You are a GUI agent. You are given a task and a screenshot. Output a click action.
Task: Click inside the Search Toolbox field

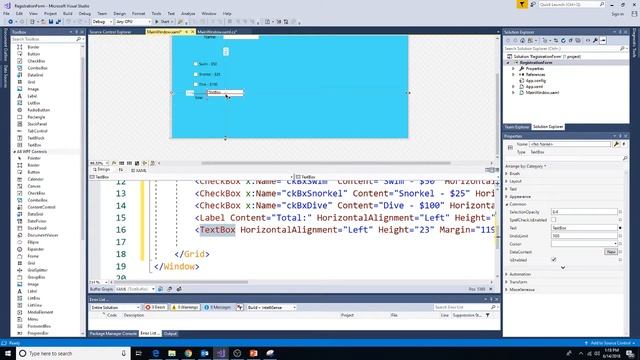click(43, 39)
